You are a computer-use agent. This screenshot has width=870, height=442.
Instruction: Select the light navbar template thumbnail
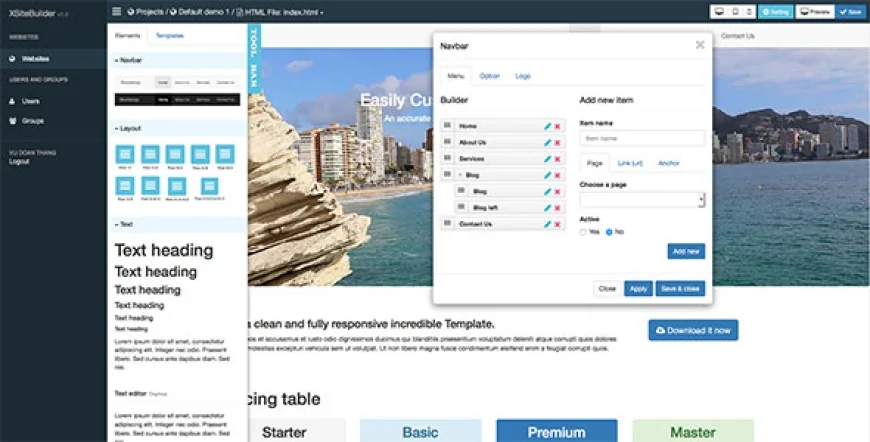tap(178, 82)
